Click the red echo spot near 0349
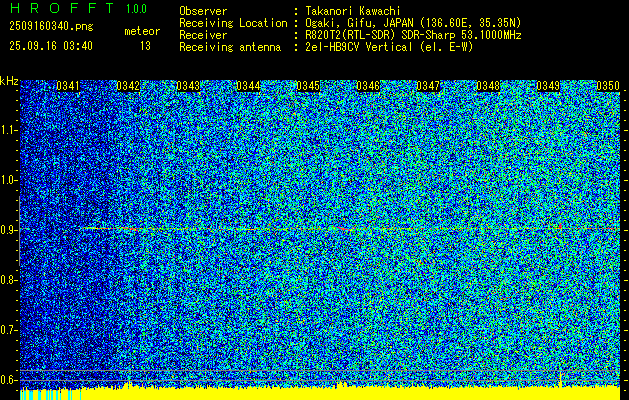Image resolution: width=629 pixels, height=400 pixels. [x=559, y=227]
